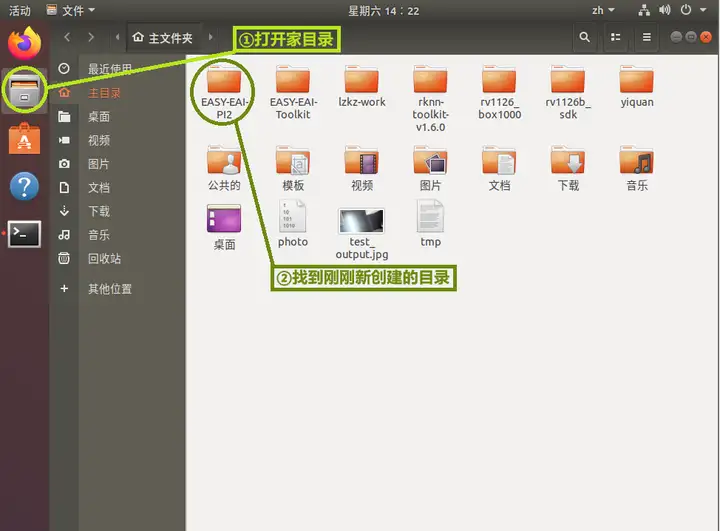This screenshot has height=531, width=720.
Task: Minimize the Files window
Action: coord(676,37)
